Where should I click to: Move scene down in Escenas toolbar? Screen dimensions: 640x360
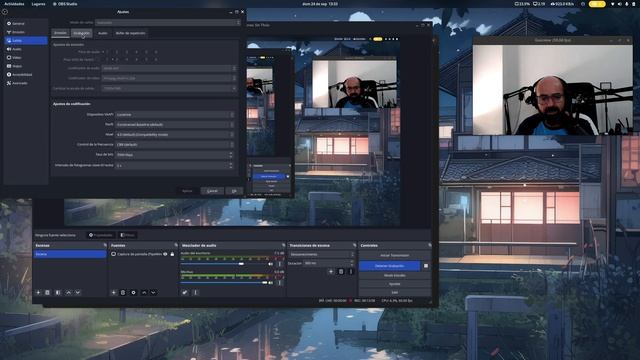click(x=78, y=293)
